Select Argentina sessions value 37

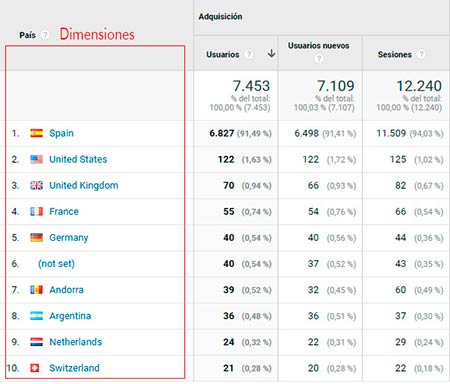click(x=401, y=316)
